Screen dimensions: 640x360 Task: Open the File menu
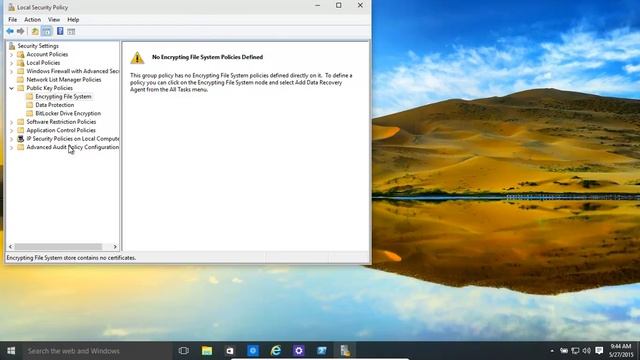[13, 20]
